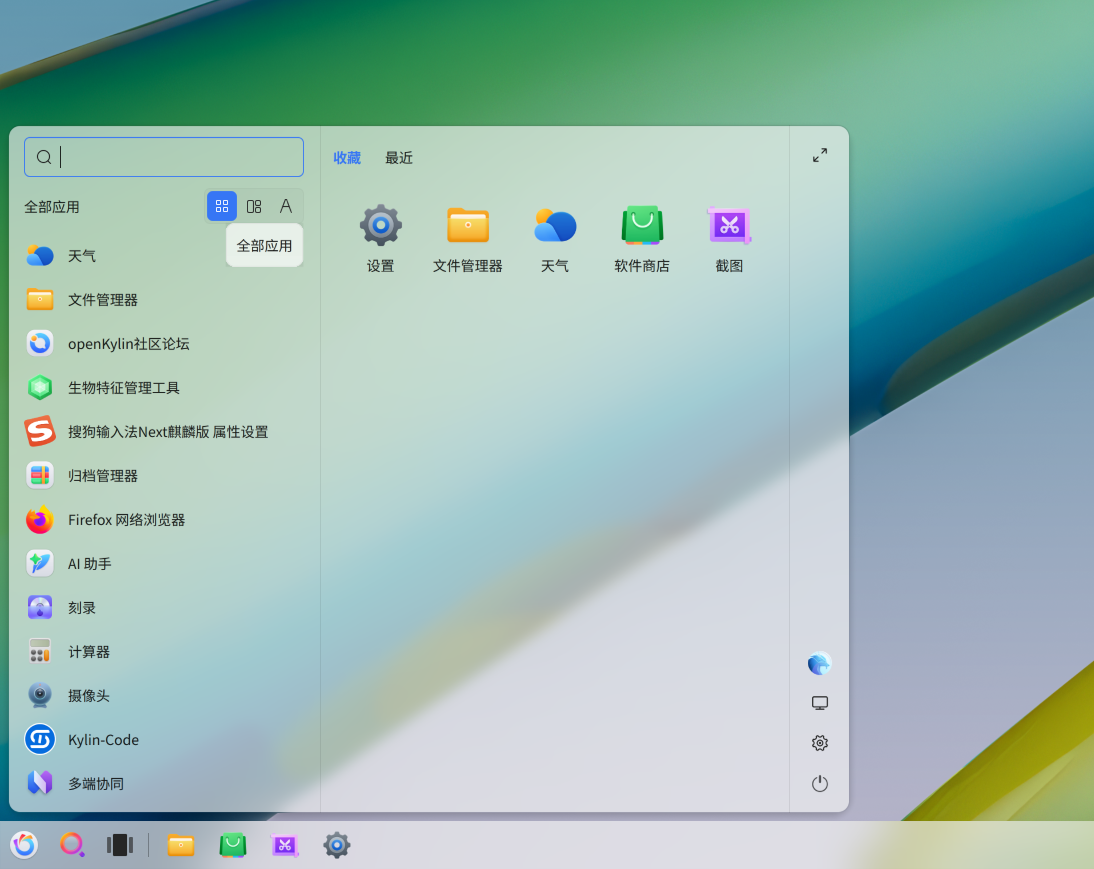
Task: Open Kylin-Code from the app list
Action: click(164, 739)
